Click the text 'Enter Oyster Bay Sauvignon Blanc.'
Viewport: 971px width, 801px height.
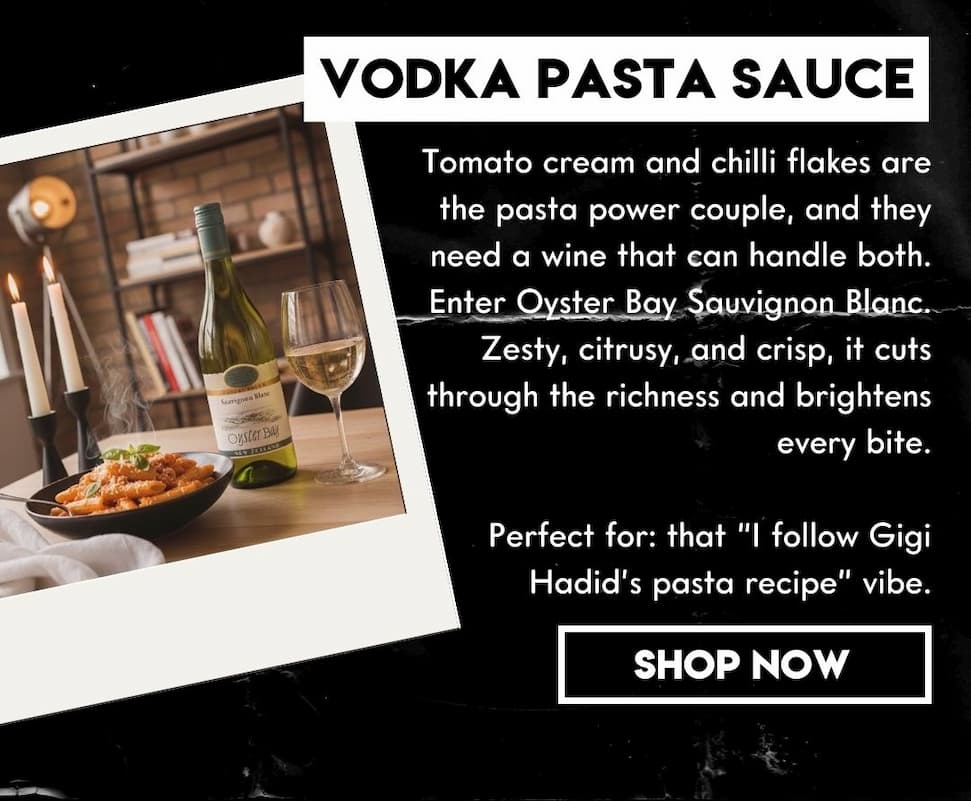click(680, 302)
